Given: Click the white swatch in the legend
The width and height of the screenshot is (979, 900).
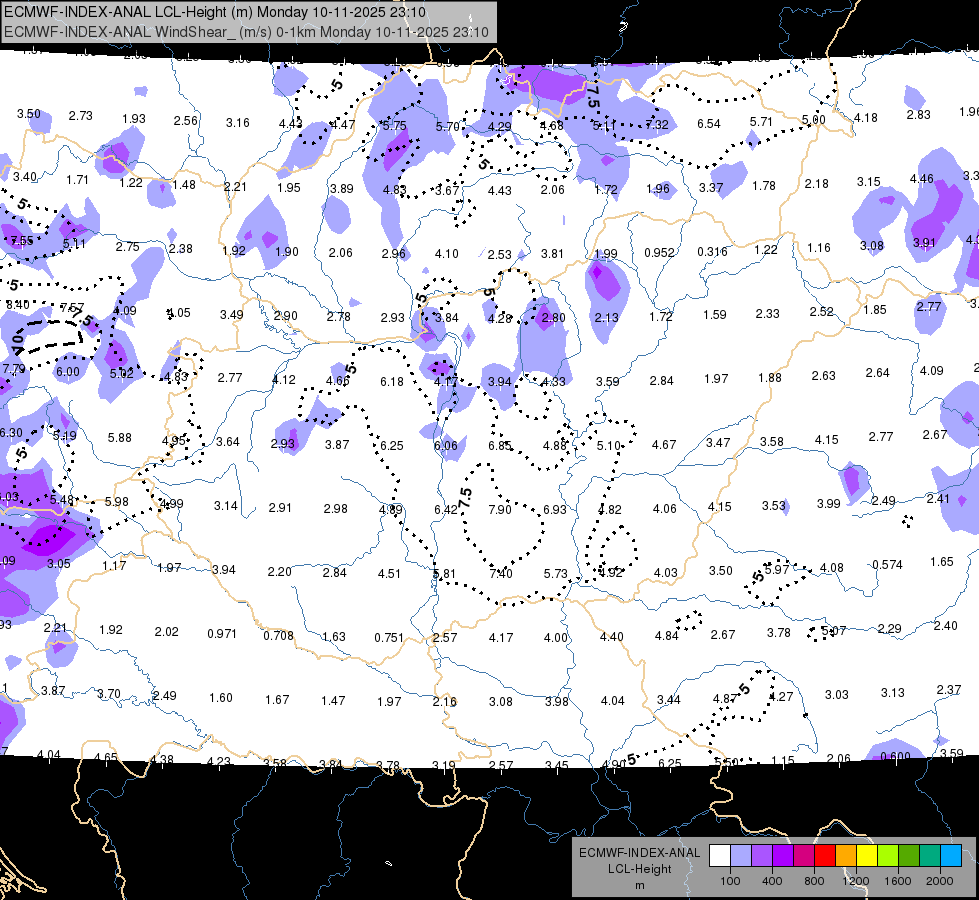Looking at the screenshot, I should tap(719, 856).
